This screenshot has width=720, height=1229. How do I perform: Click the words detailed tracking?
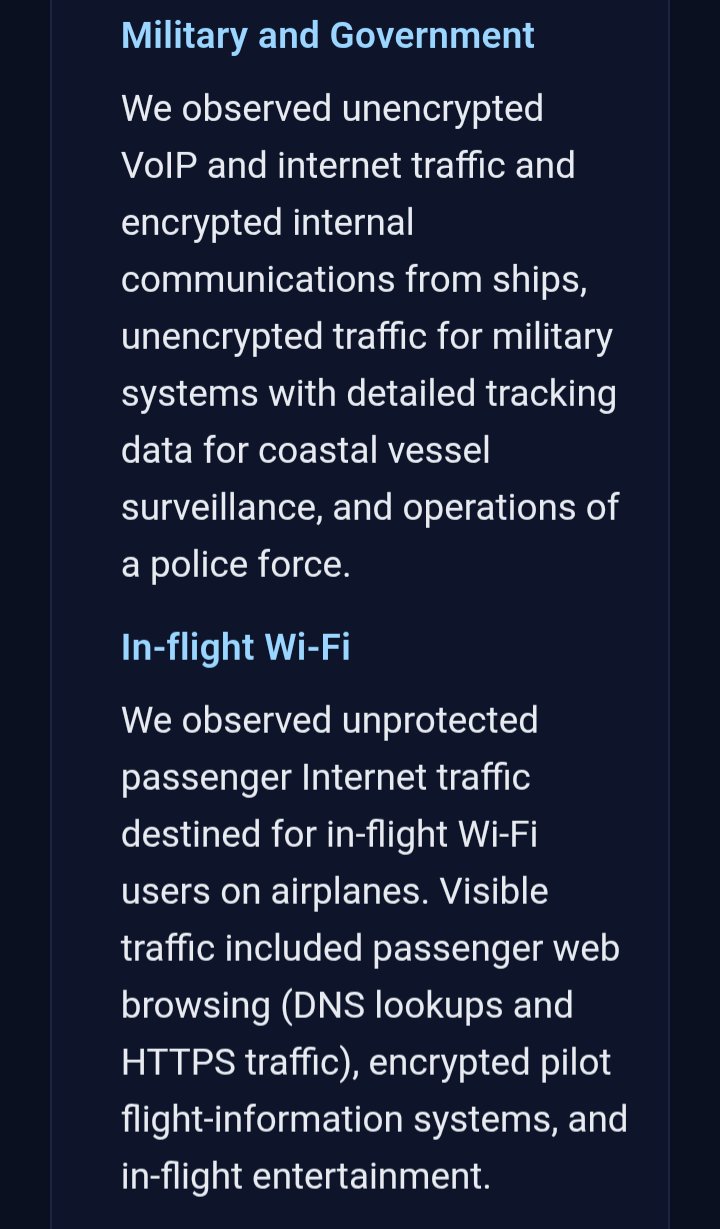coord(481,394)
